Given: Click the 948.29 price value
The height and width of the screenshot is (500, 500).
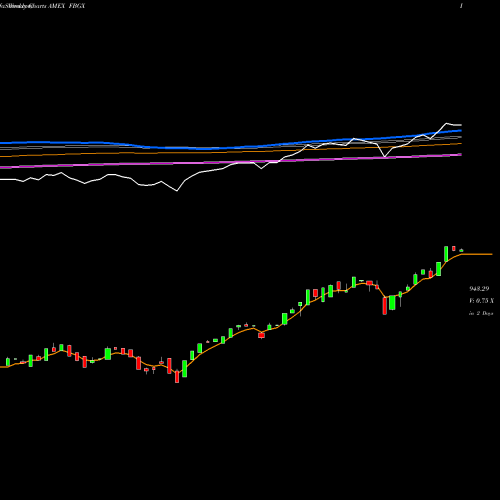Looking at the screenshot, I should 479,289.
